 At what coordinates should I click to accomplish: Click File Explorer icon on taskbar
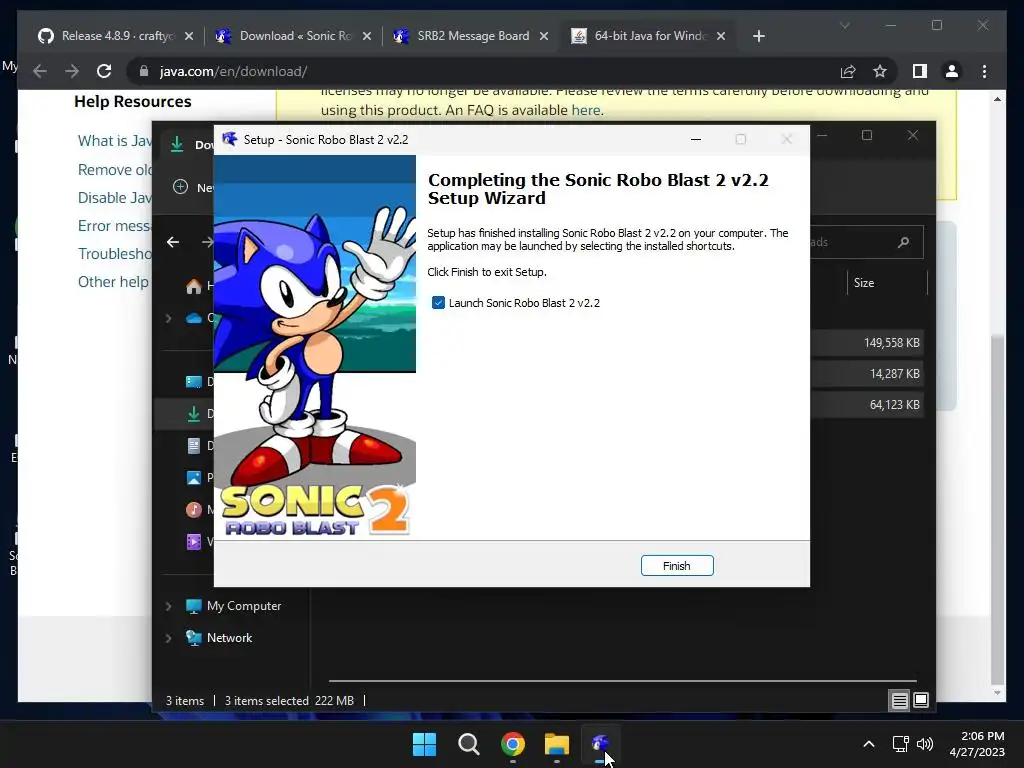pyautogui.click(x=557, y=744)
